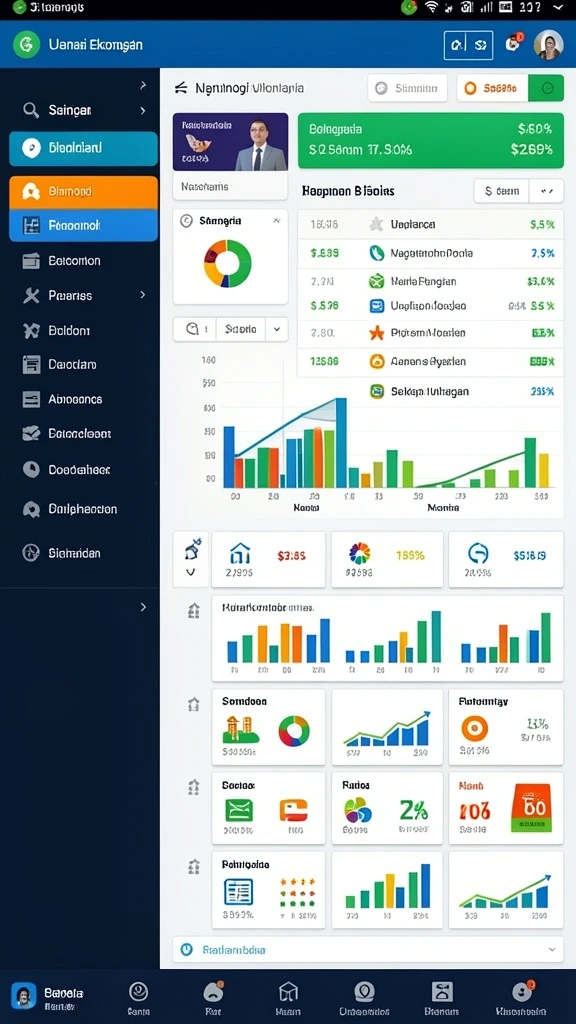The width and height of the screenshot is (576, 1024).
Task: Toggle the green switch beside Sa6a9e button
Action: 546,88
